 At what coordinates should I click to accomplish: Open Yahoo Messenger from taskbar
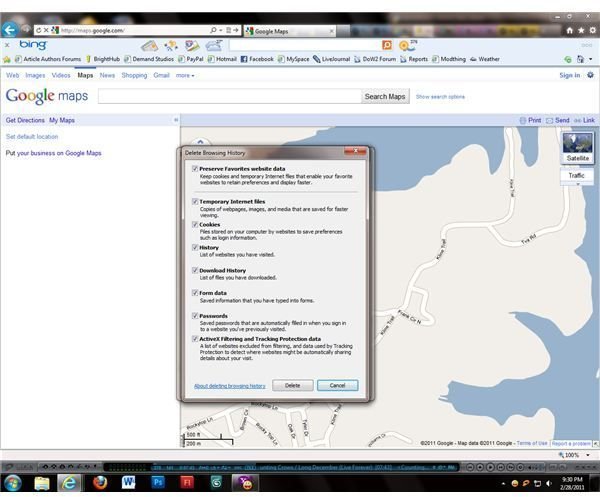click(245, 483)
